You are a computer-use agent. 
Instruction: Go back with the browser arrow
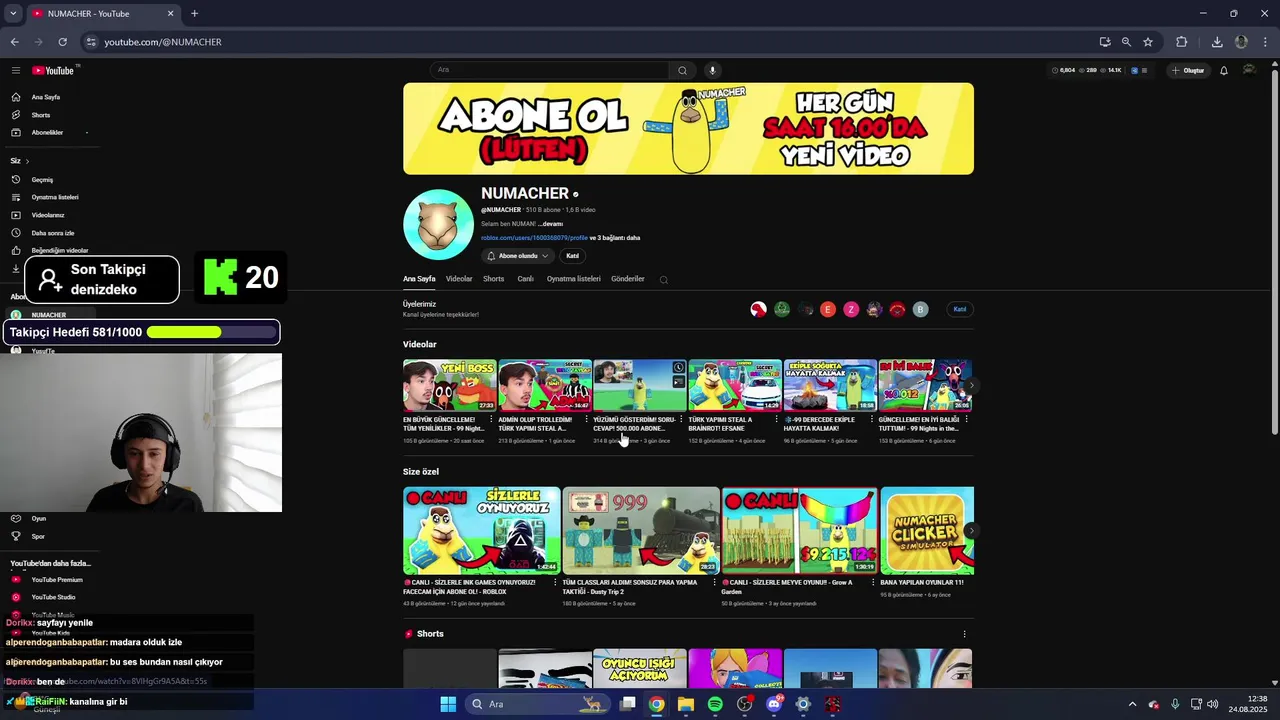pos(15,42)
